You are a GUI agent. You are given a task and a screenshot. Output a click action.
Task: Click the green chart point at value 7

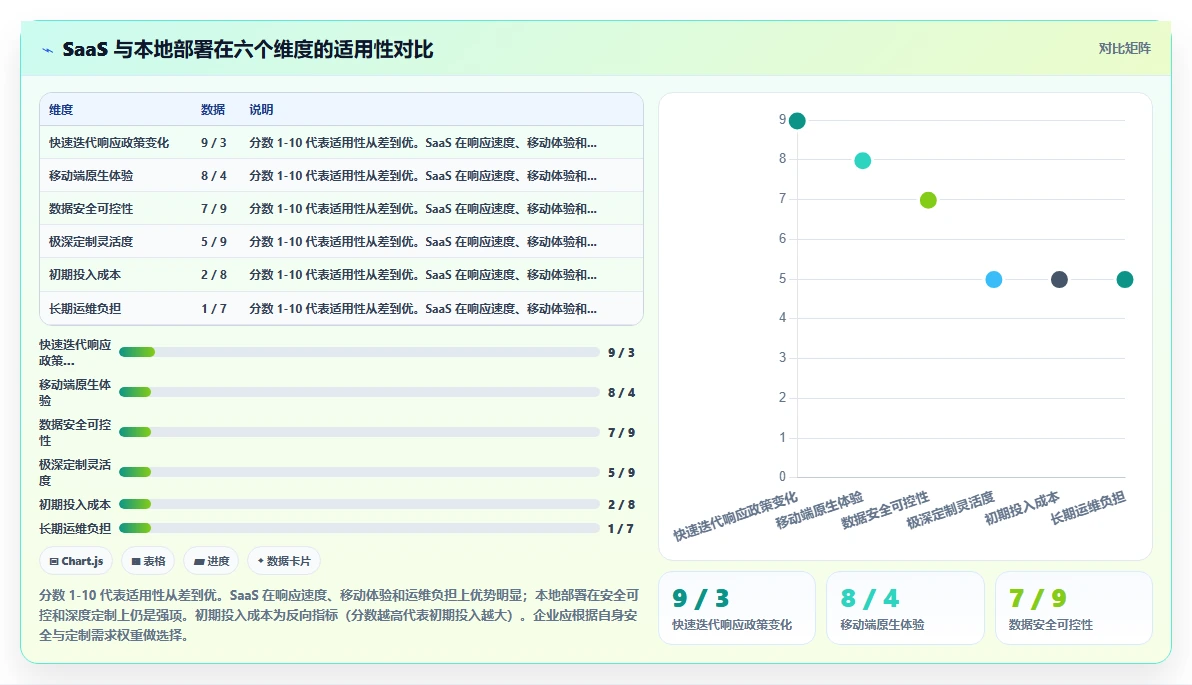click(928, 200)
